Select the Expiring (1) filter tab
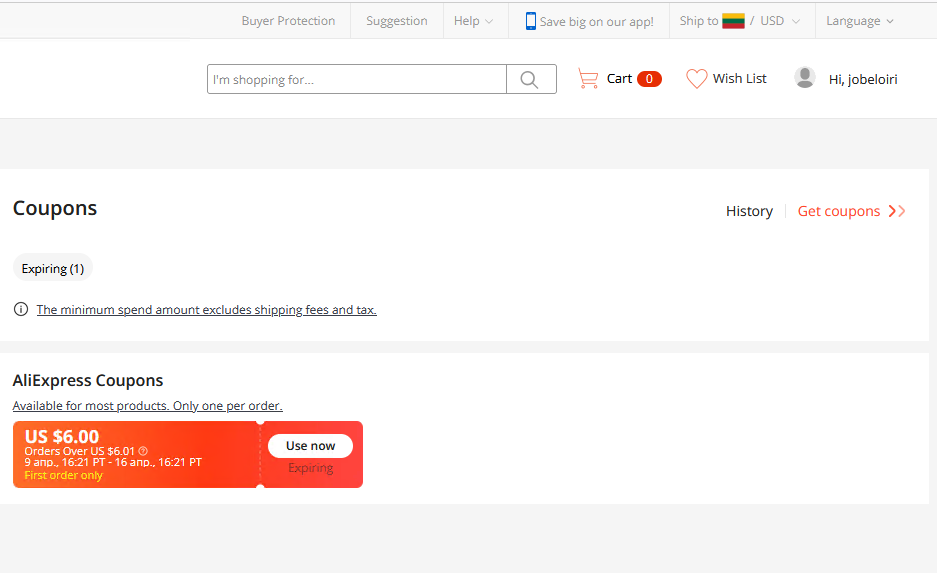This screenshot has width=937, height=573. [x=53, y=269]
